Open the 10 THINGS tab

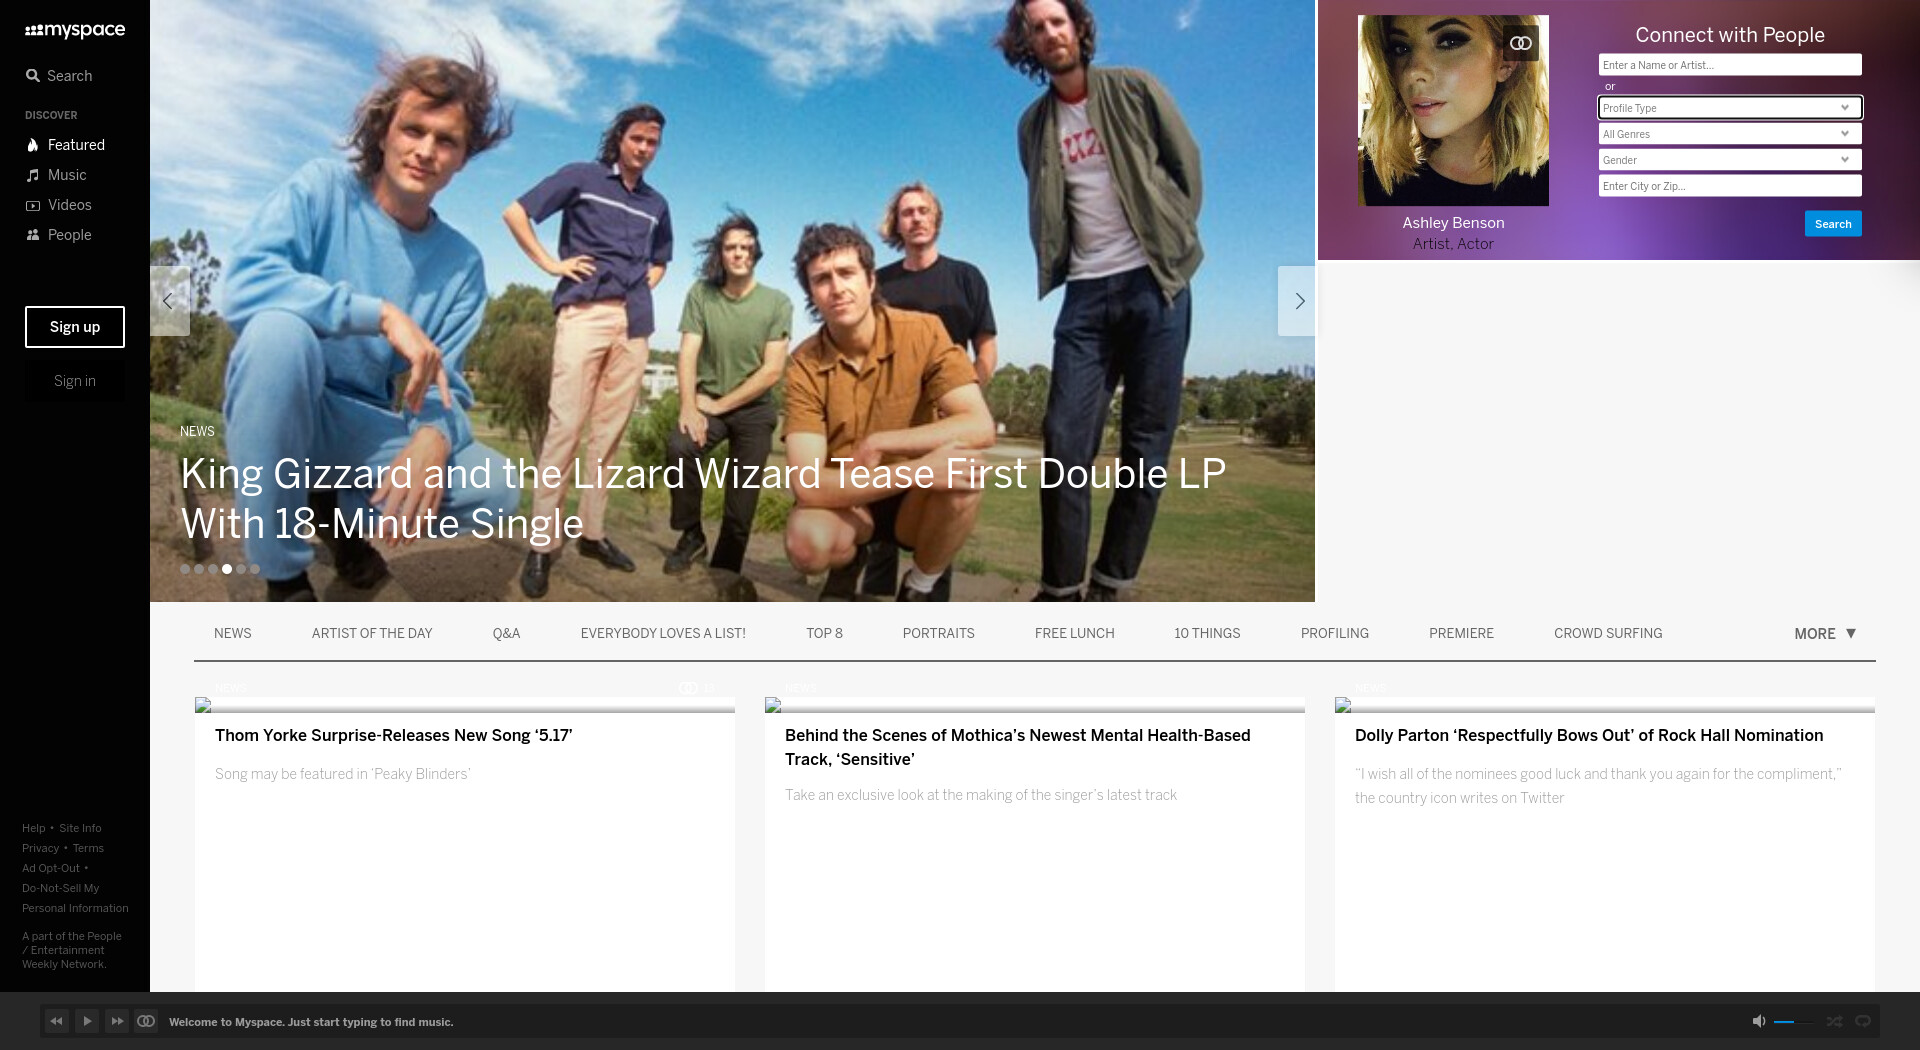point(1207,634)
